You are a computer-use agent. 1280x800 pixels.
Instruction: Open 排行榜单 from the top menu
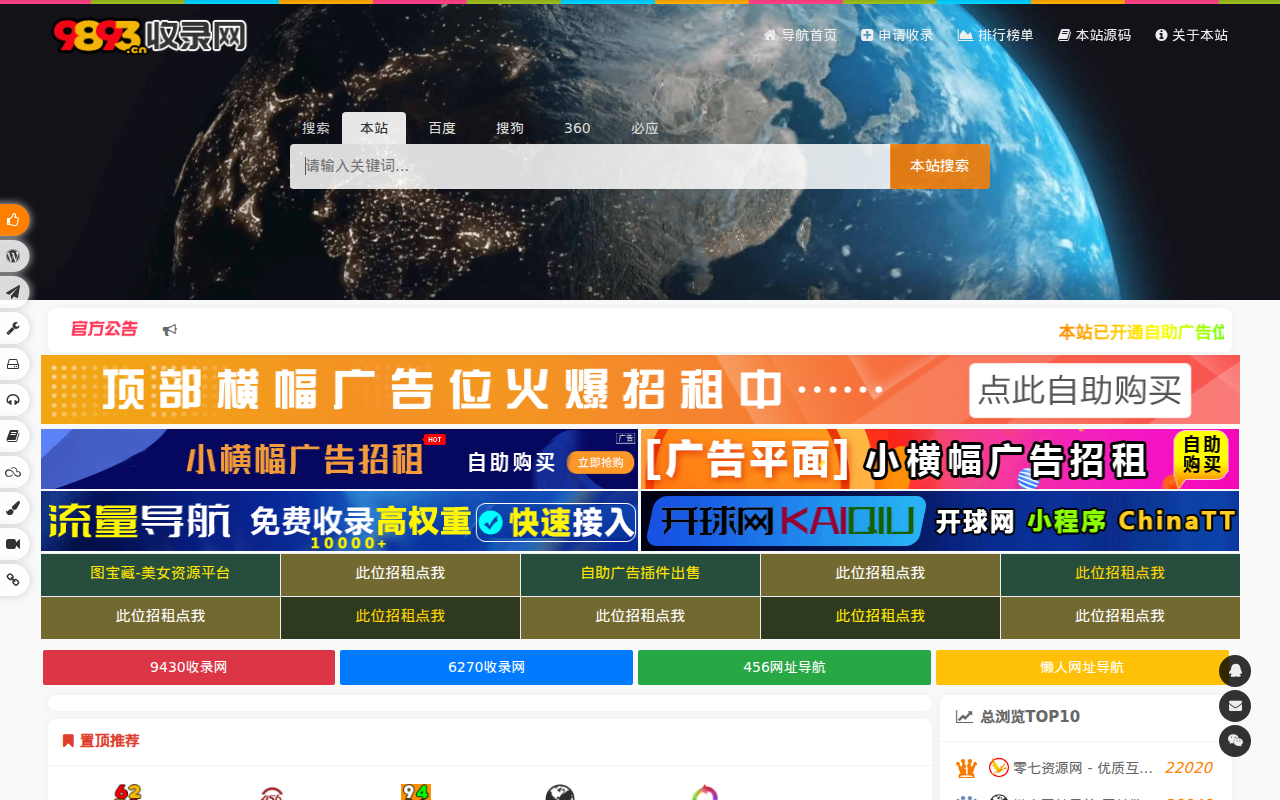995,34
